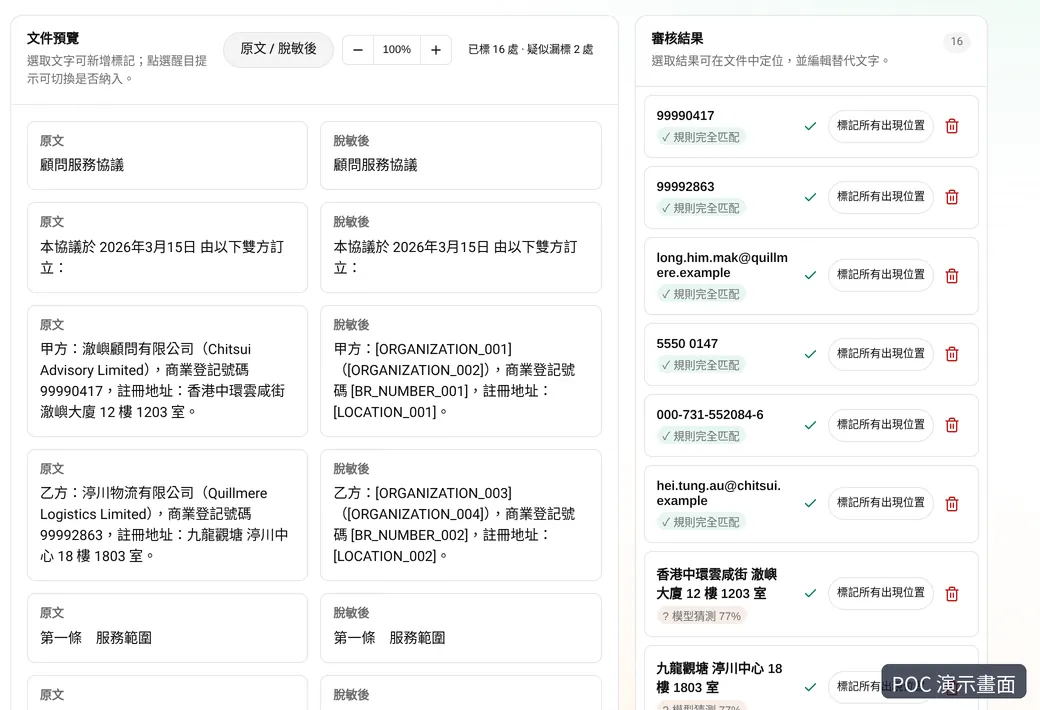Screen dimensions: 1040x710
Task: Mark all occurrences of 99992863
Action: (x=881, y=197)
